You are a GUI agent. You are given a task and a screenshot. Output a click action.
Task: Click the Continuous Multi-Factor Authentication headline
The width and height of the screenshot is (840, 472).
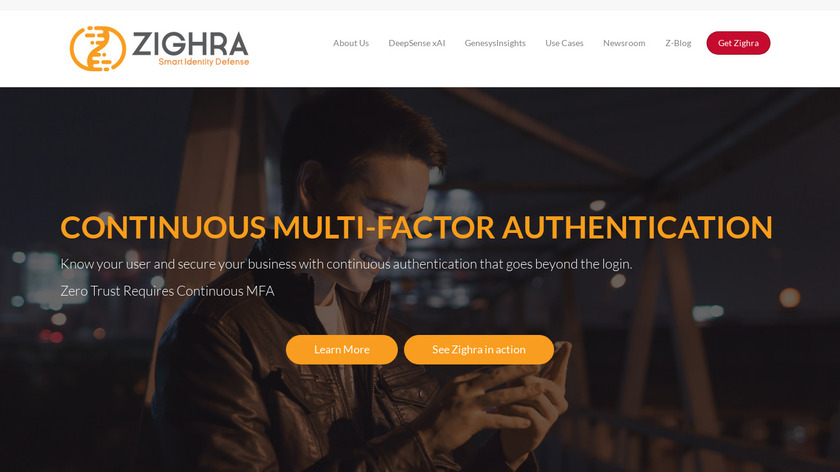(x=416, y=227)
